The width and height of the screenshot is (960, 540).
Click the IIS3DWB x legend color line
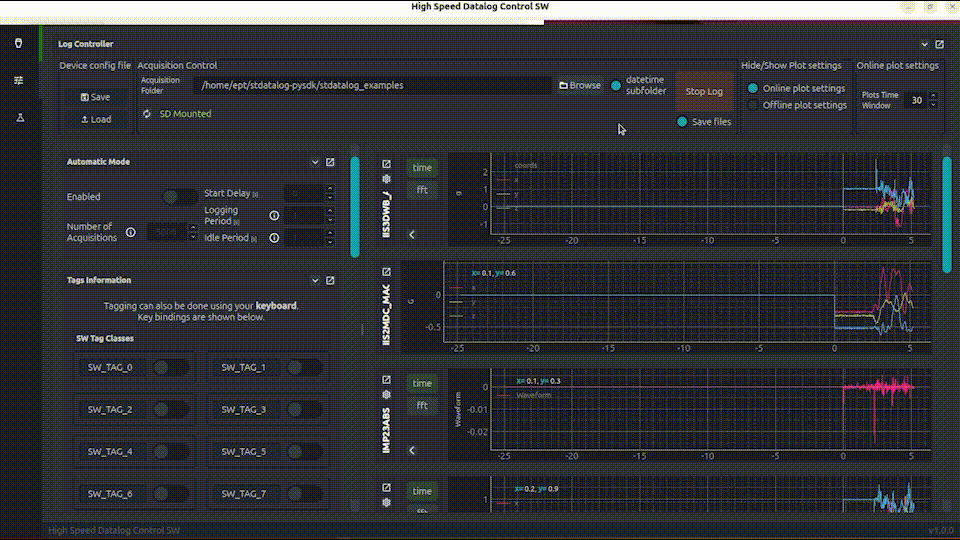[503, 180]
